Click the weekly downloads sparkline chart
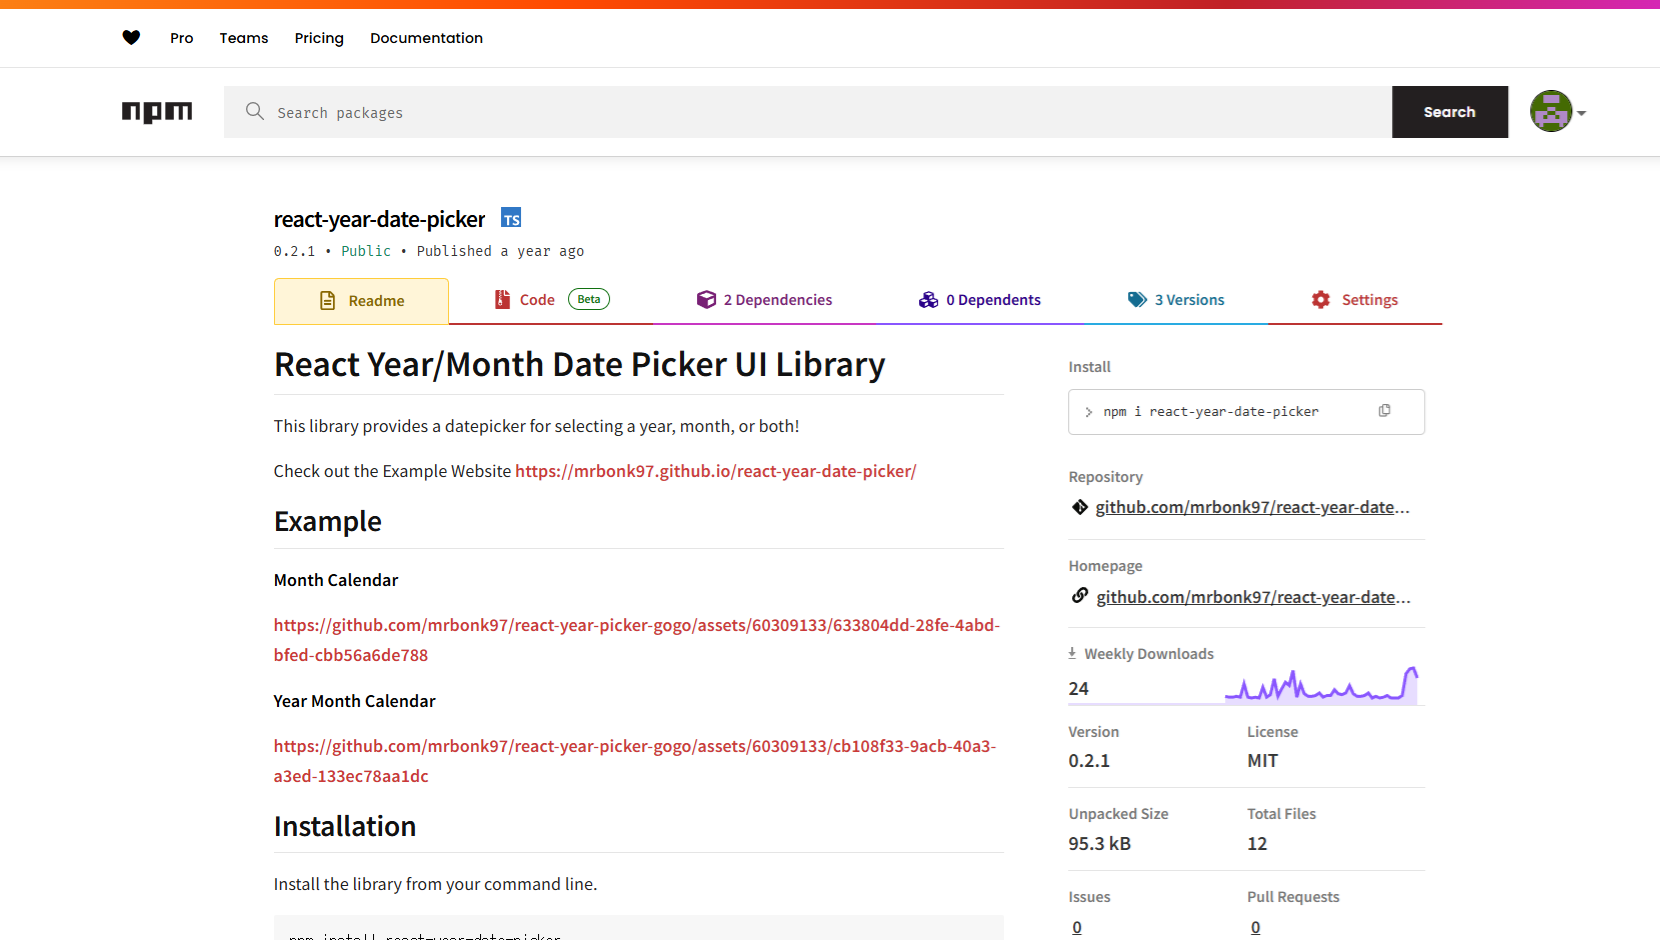Viewport: 1660px width, 940px height. pyautogui.click(x=1321, y=686)
